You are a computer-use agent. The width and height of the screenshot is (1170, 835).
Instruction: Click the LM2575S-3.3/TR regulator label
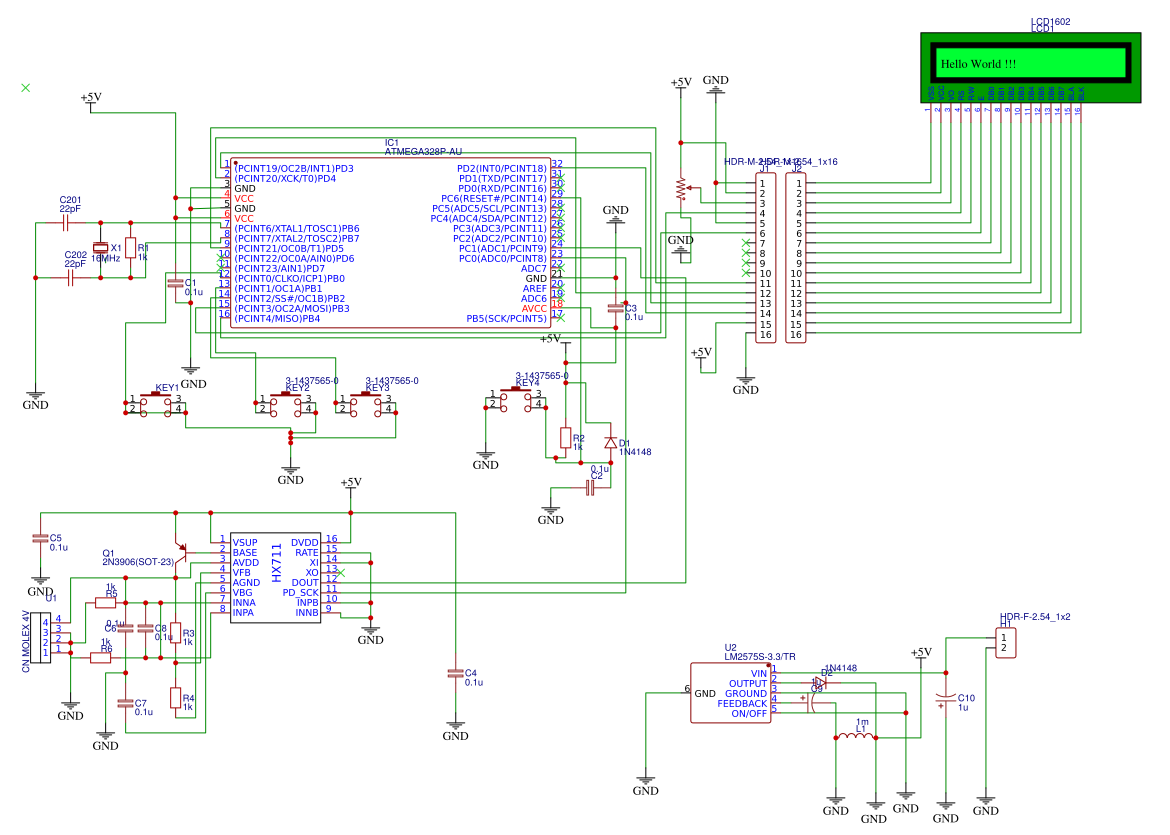760,657
